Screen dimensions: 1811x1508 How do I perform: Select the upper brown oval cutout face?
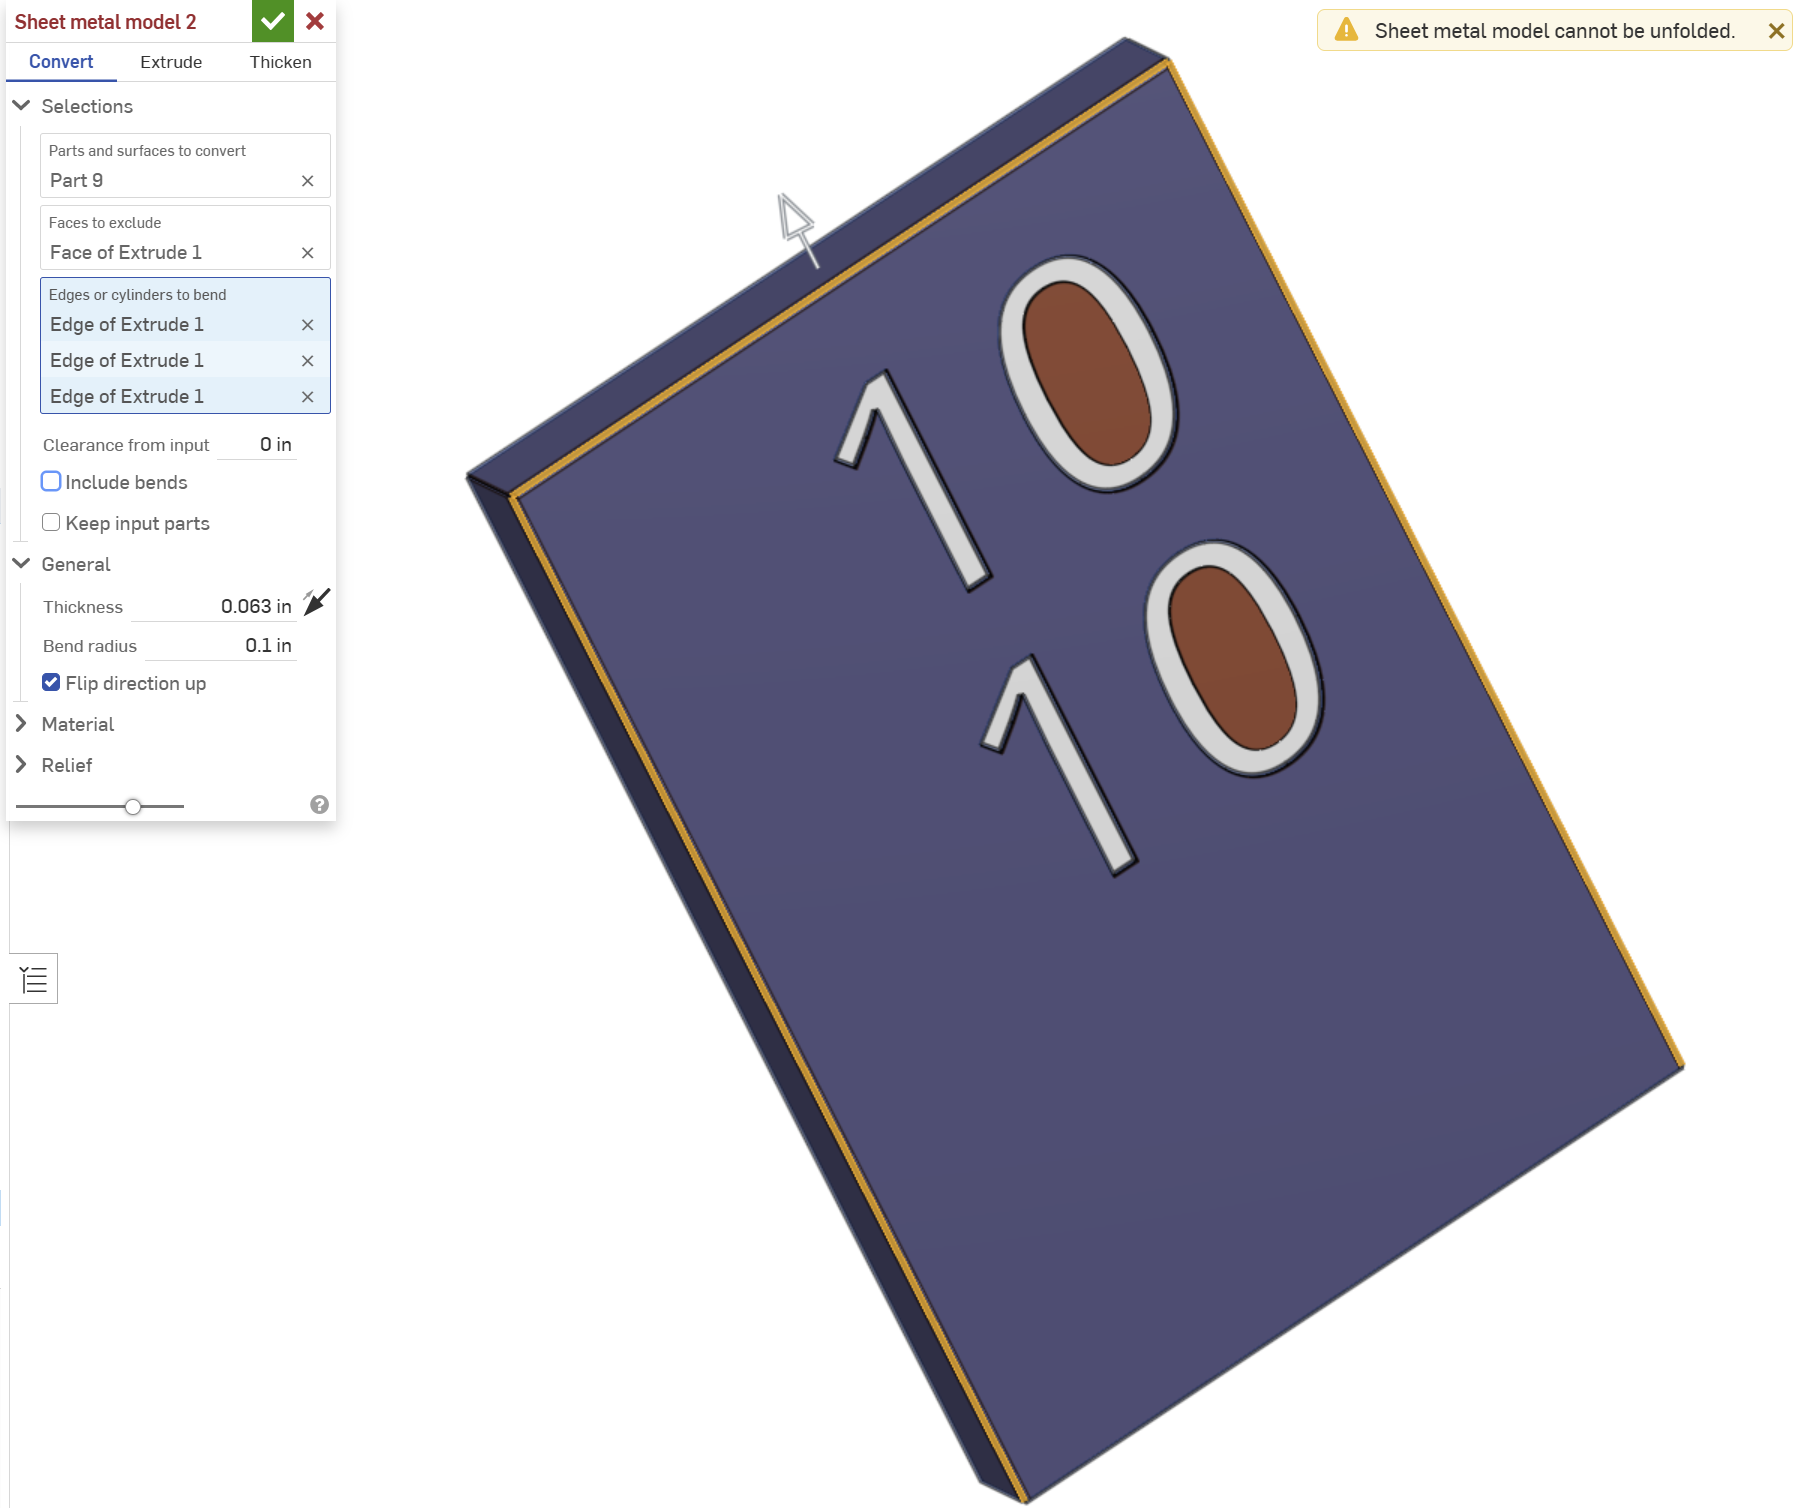[x=1087, y=373]
